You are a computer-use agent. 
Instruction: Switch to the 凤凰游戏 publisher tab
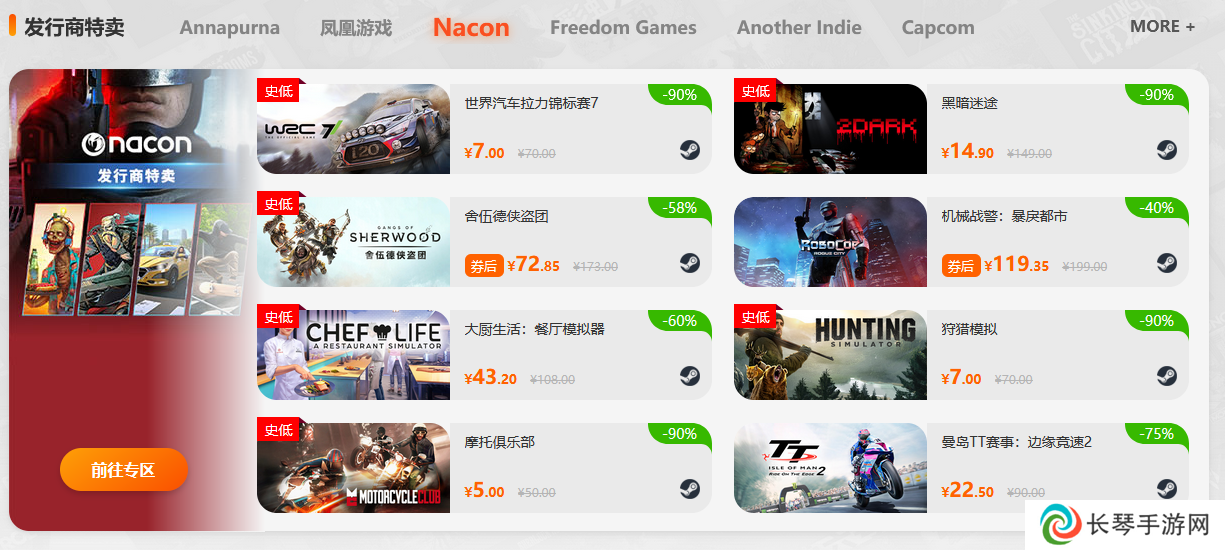tap(356, 28)
